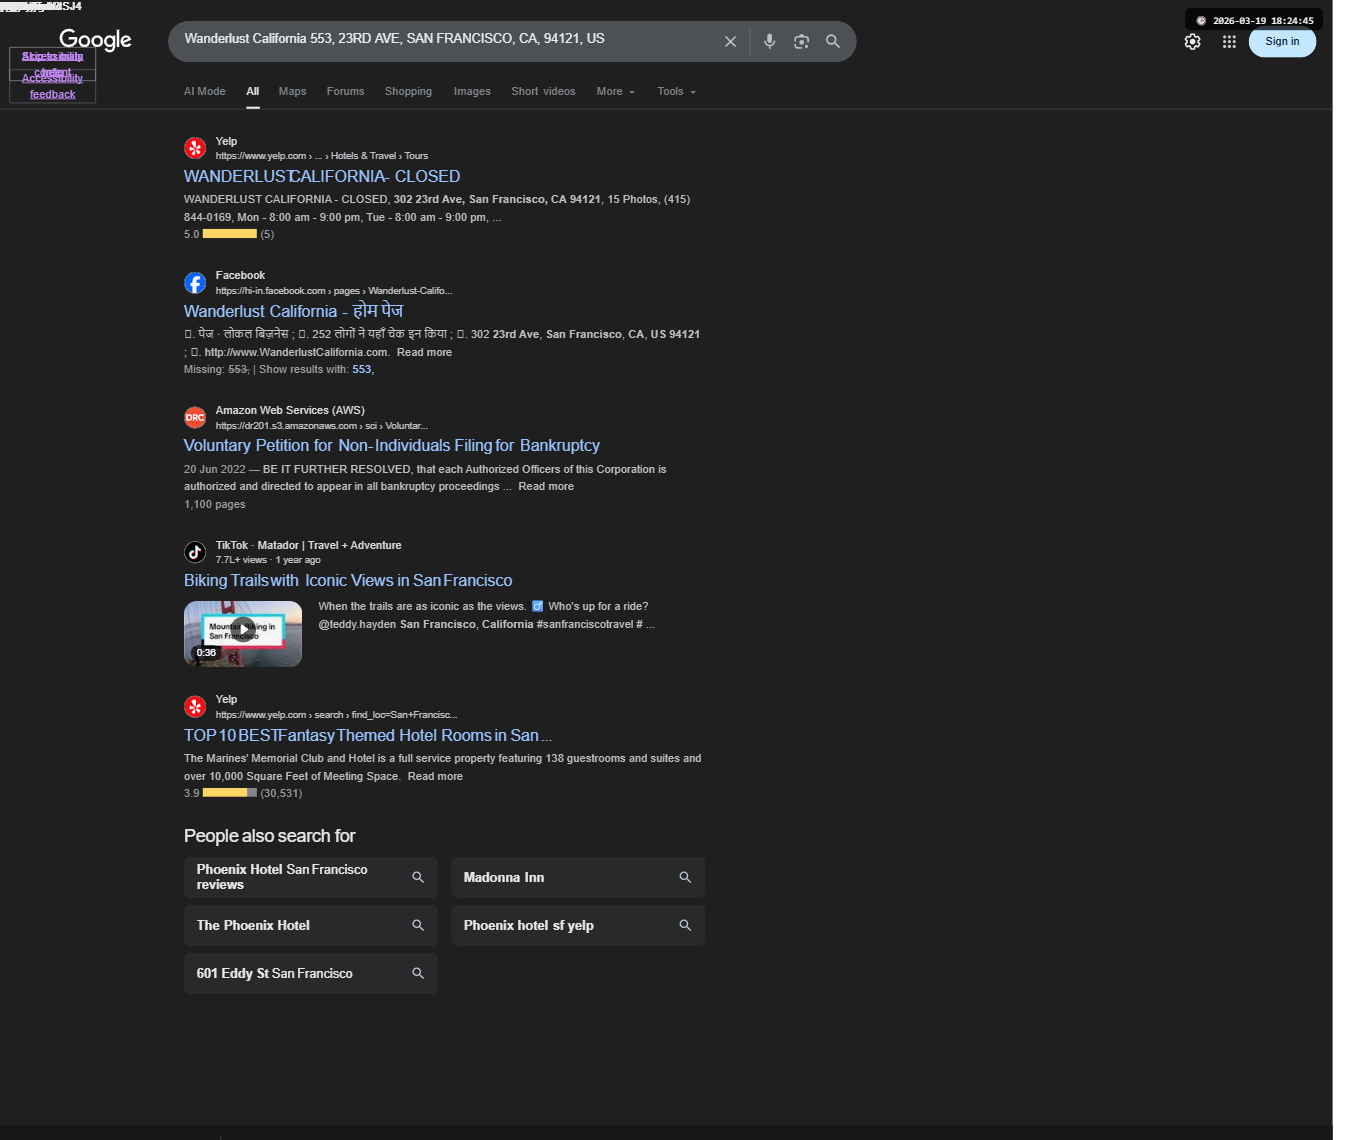
Task: Click the TikTok · Matador | Travel + Adventure source
Action: 308,545
